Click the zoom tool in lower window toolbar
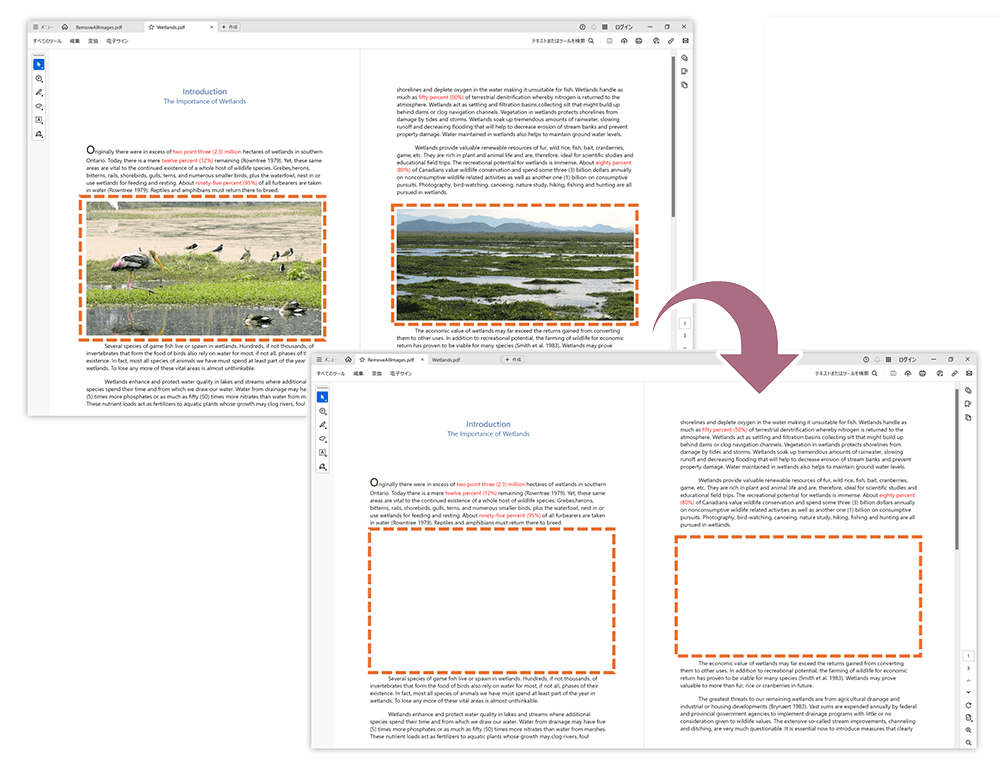 323,411
